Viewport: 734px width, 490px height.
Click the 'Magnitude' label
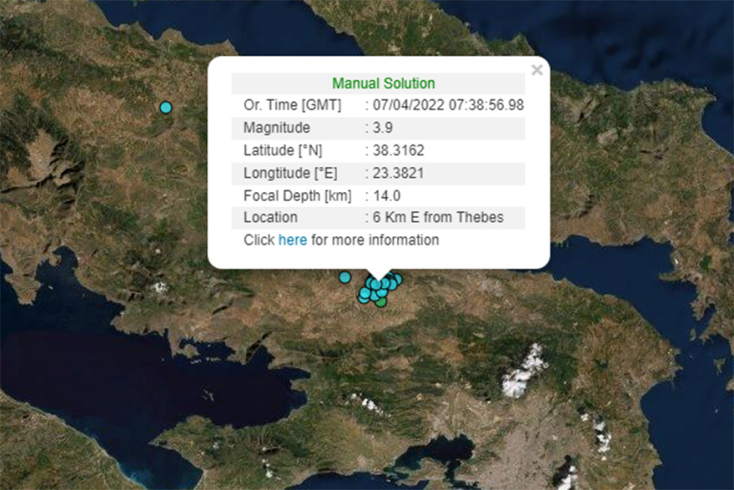[277, 128]
